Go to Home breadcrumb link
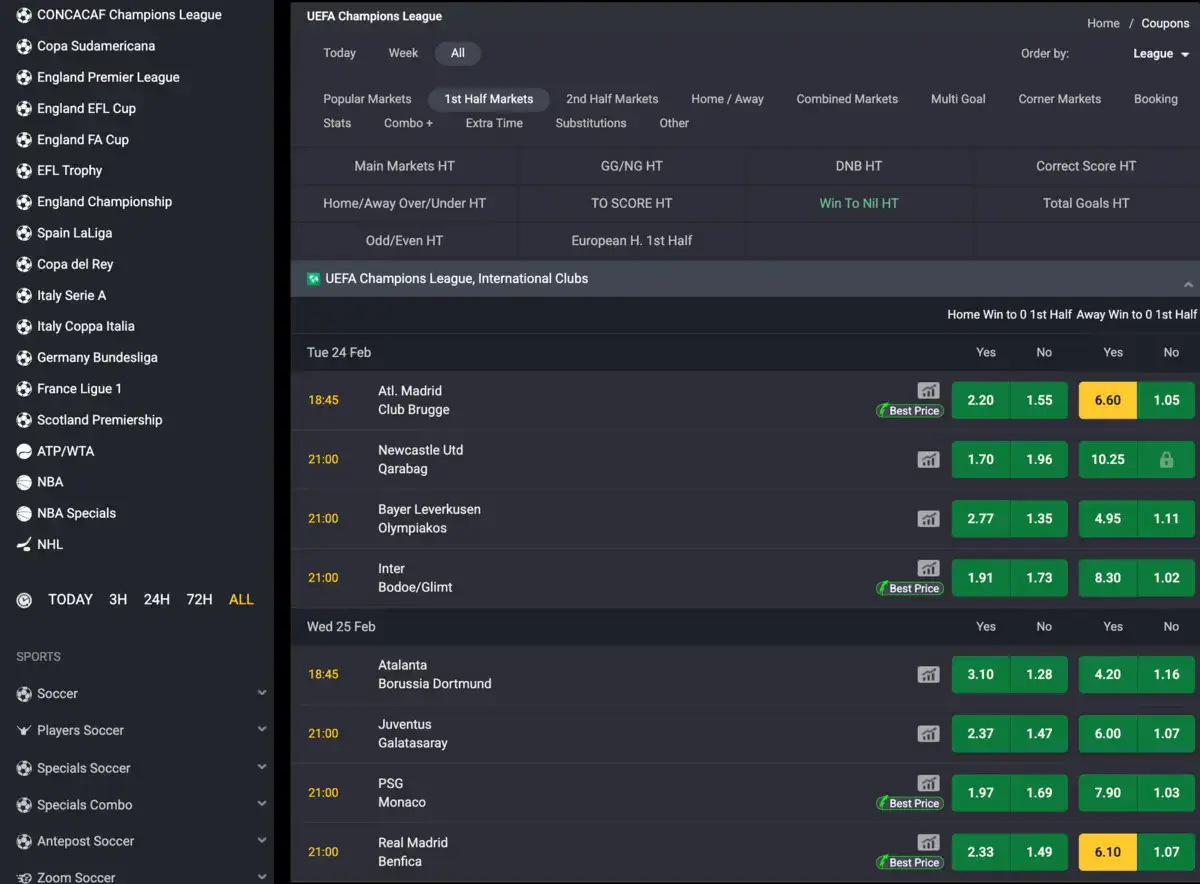1200x884 pixels. [x=1103, y=23]
